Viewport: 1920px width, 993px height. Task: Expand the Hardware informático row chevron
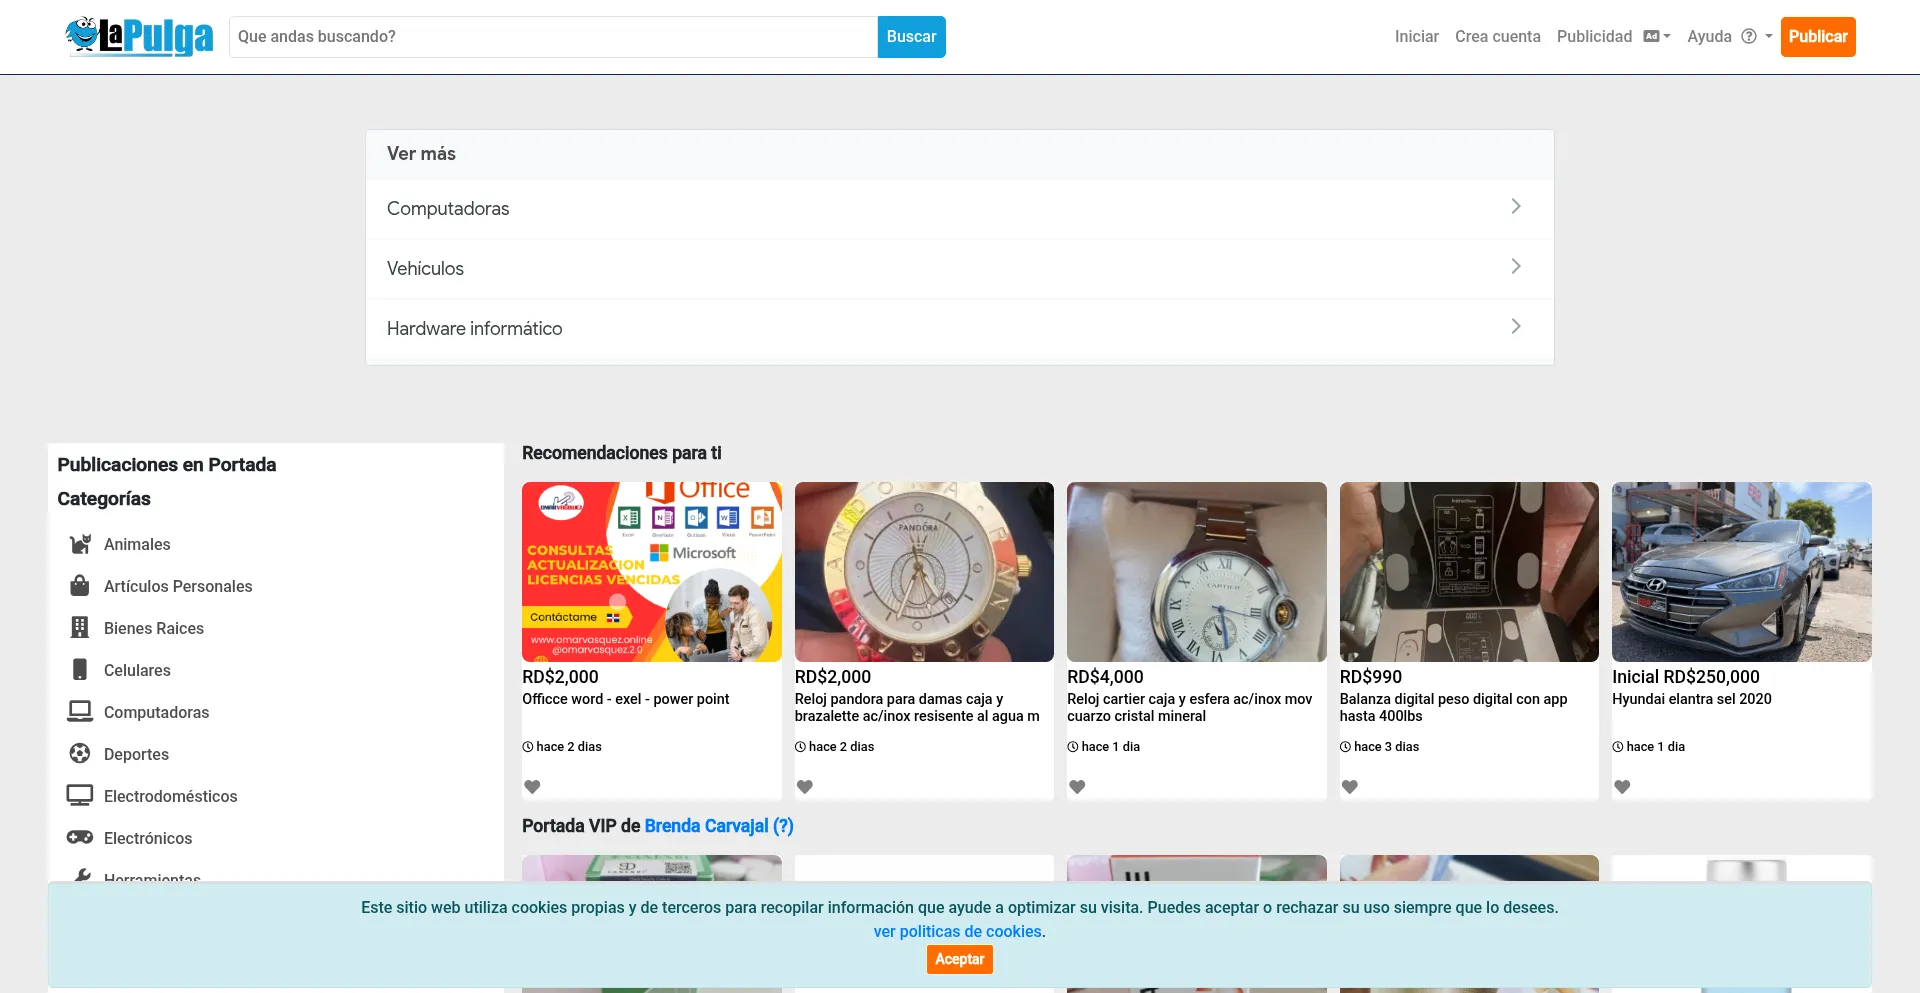[1516, 326]
